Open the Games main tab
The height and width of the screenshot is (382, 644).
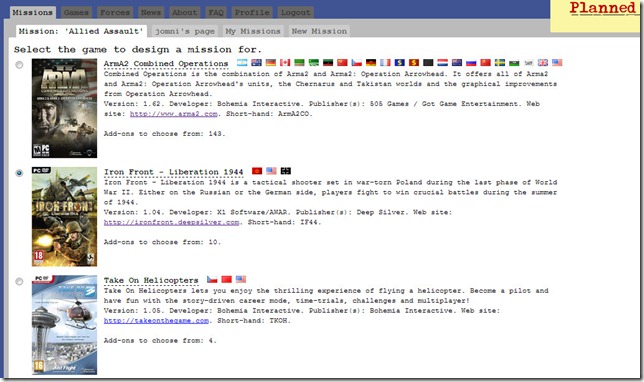click(x=76, y=12)
